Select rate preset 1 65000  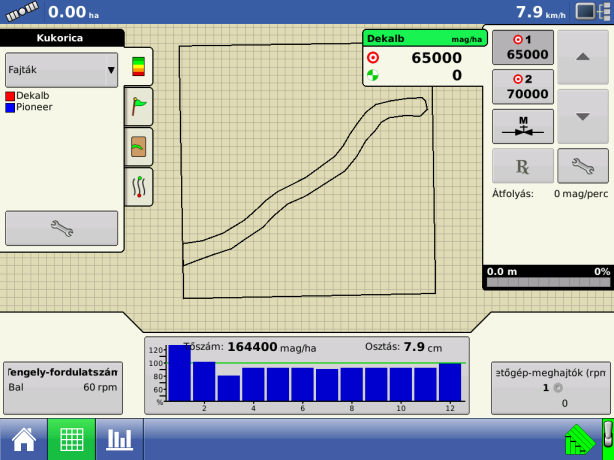click(523, 47)
